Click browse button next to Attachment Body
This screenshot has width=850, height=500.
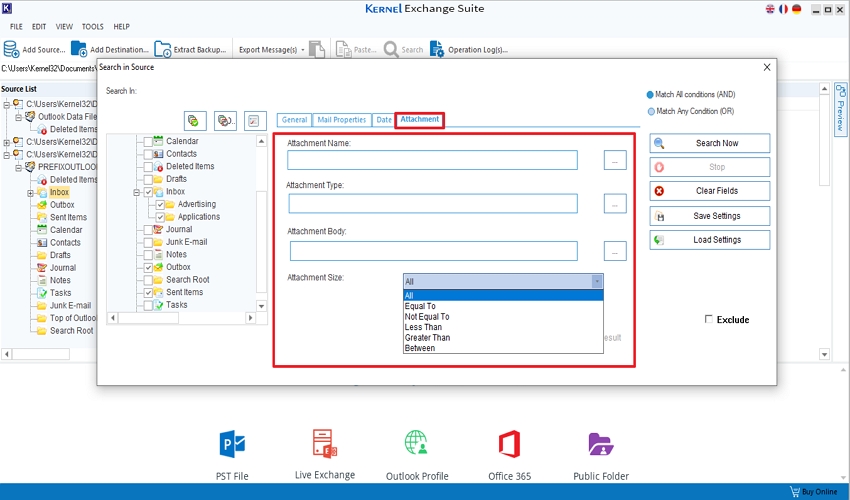coord(615,251)
